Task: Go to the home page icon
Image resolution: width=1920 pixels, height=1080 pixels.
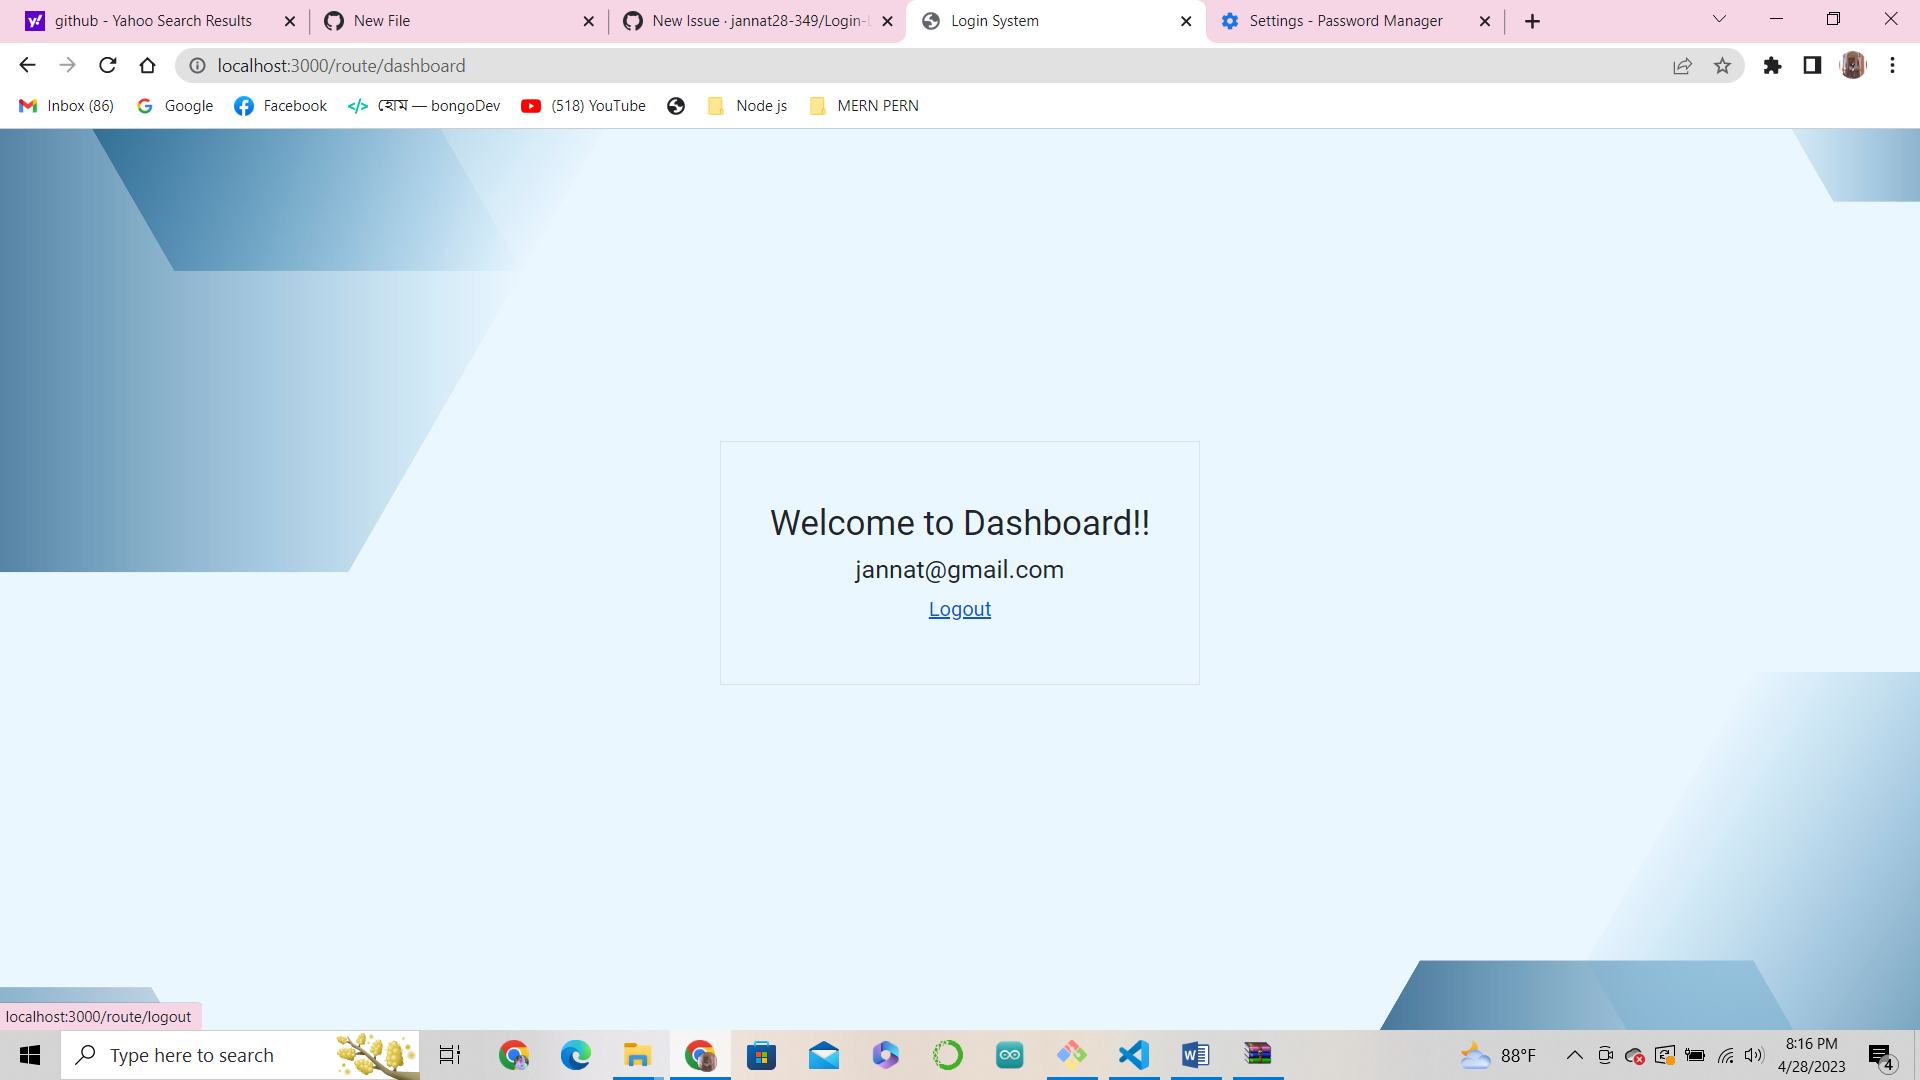Action: pos(147,66)
